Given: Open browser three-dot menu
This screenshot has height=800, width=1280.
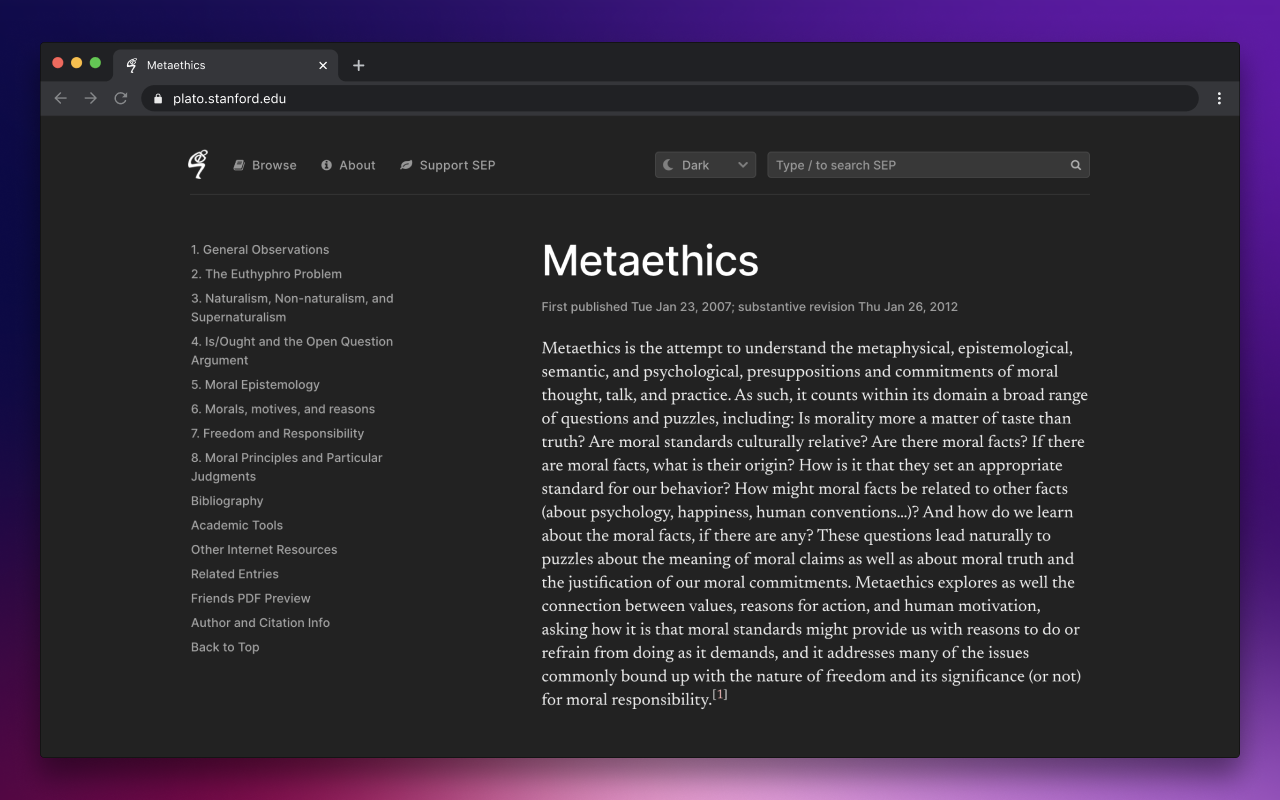Looking at the screenshot, I should (1219, 98).
